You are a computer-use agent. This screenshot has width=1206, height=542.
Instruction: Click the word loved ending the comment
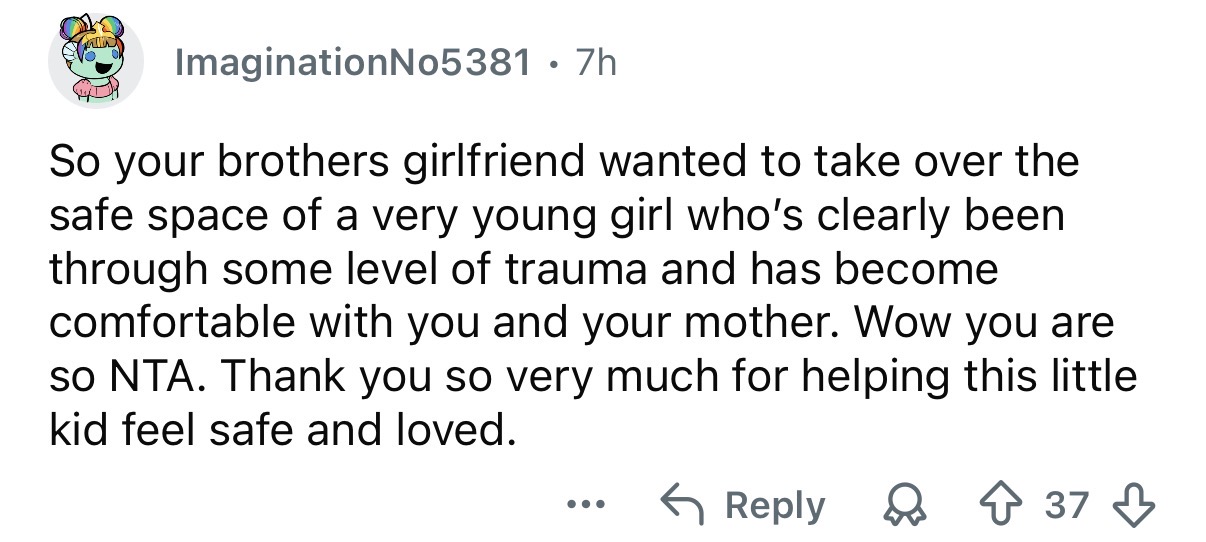tap(450, 432)
